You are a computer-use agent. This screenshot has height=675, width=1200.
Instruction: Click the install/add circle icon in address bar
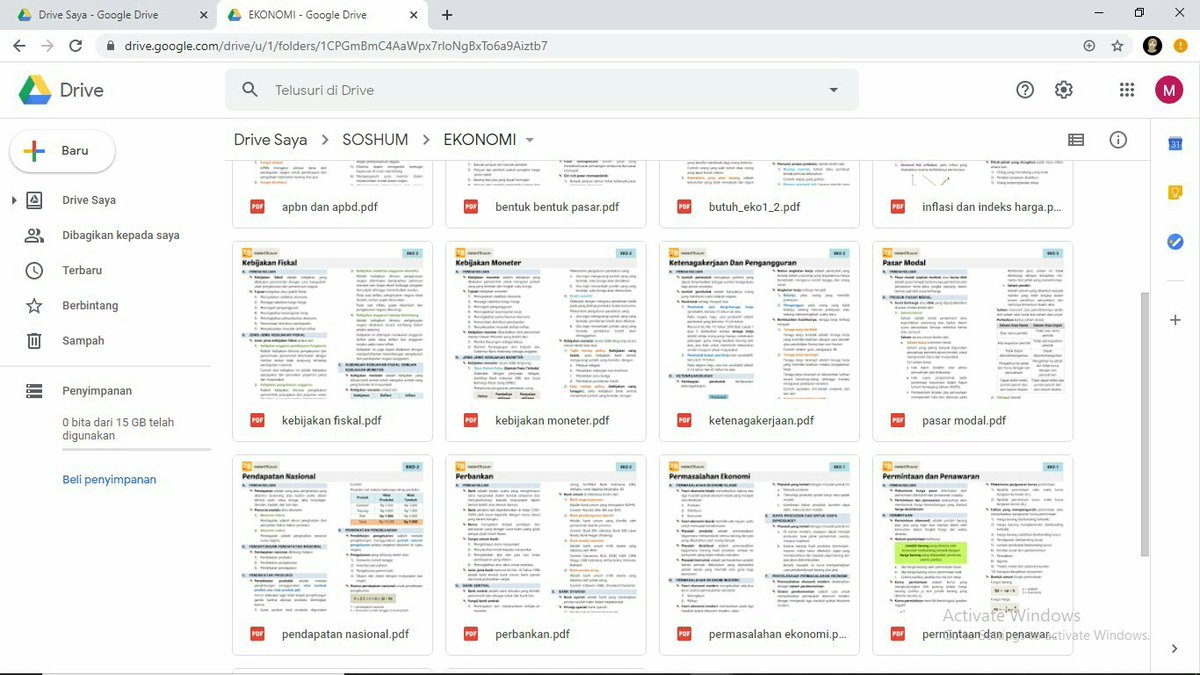(x=1089, y=46)
